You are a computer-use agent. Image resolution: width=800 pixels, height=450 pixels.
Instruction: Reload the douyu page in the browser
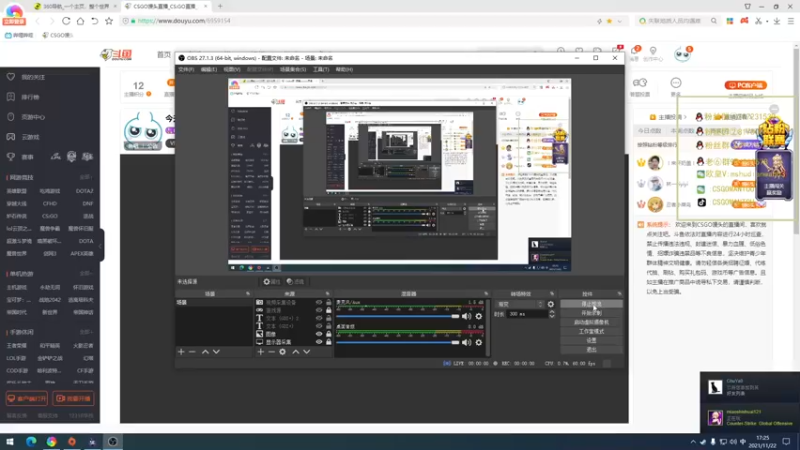[x=66, y=21]
